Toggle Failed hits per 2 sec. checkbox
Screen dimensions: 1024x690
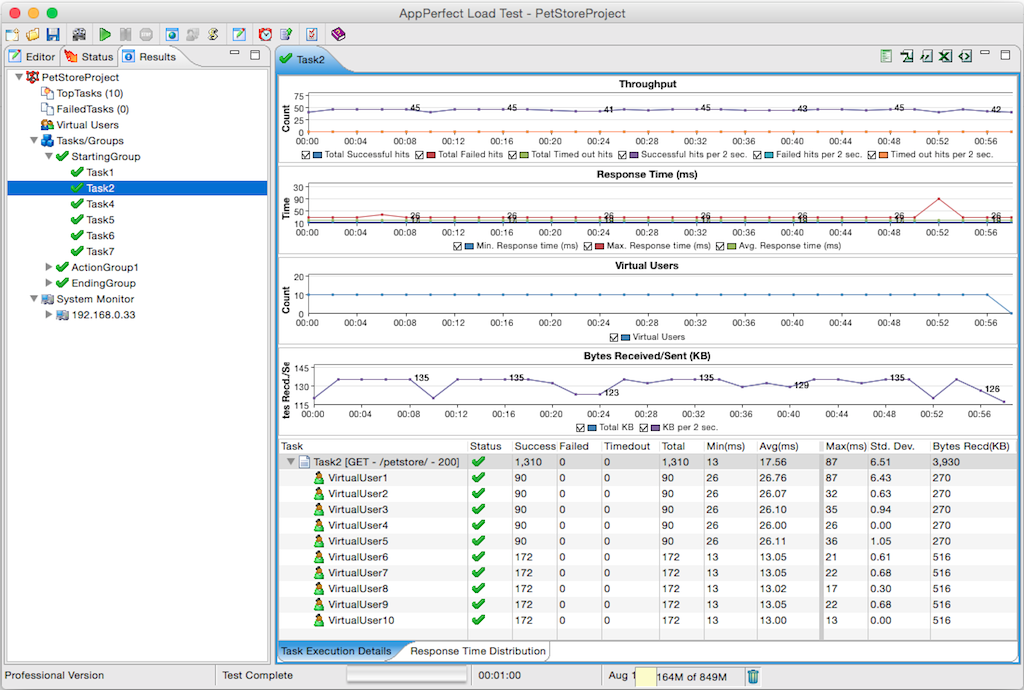(758, 155)
